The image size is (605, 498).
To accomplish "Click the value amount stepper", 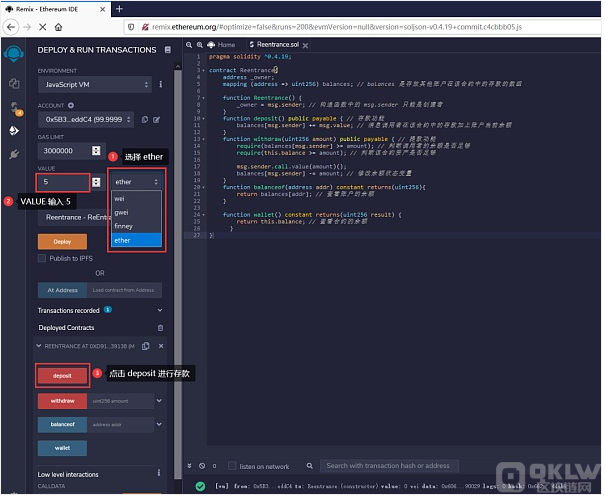I will coord(96,182).
